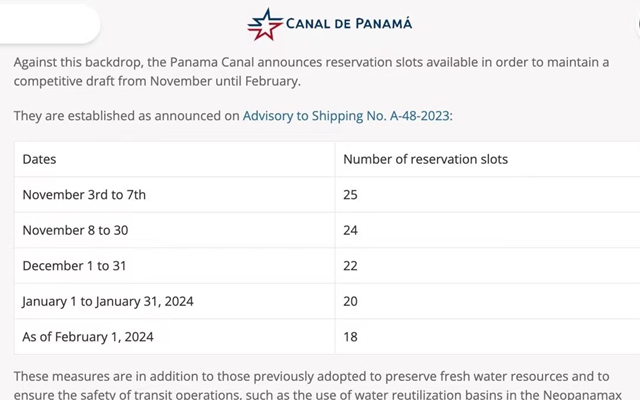Click the 'These measures are in addition' paragraph
The width and height of the screenshot is (640, 400).
(310, 377)
